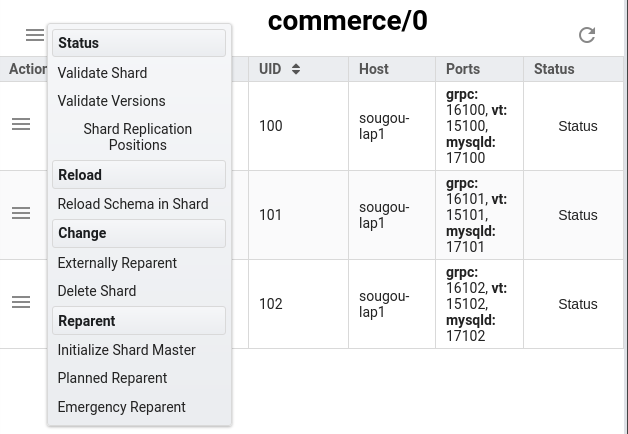Open action menu for tablet 101
The image size is (628, 434).
[21, 214]
